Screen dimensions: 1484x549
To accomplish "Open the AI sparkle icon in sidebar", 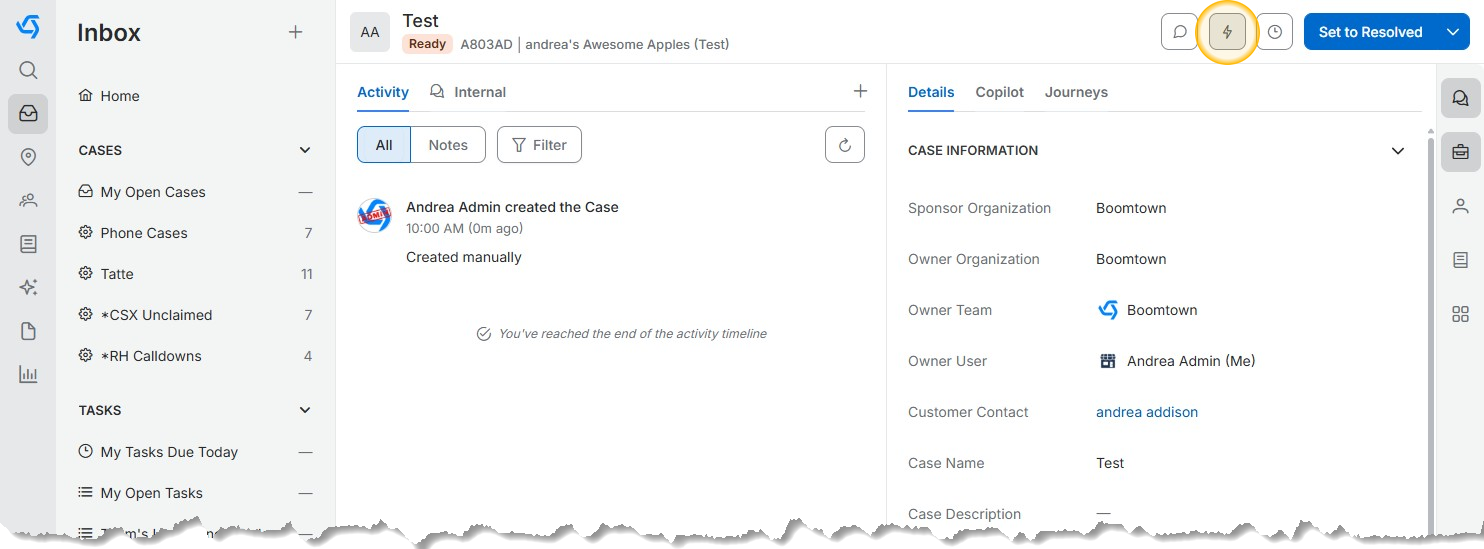I will [28, 288].
